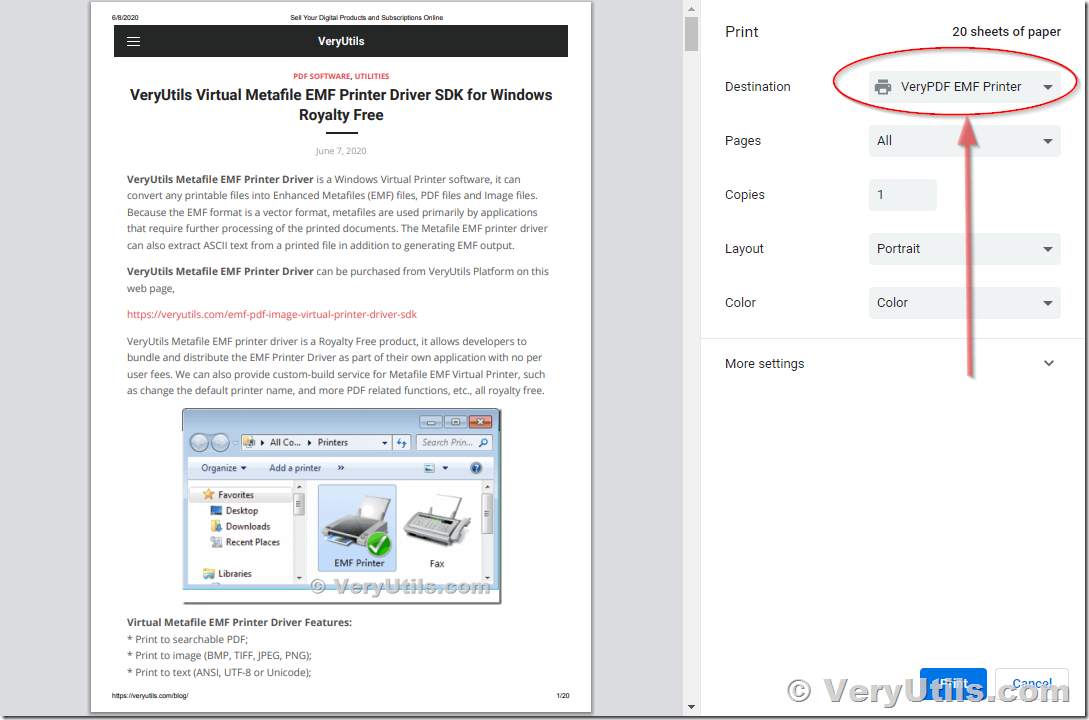Viewport: 1089px width, 720px height.
Task: Open the view options dropdown arrow
Action: (445, 469)
